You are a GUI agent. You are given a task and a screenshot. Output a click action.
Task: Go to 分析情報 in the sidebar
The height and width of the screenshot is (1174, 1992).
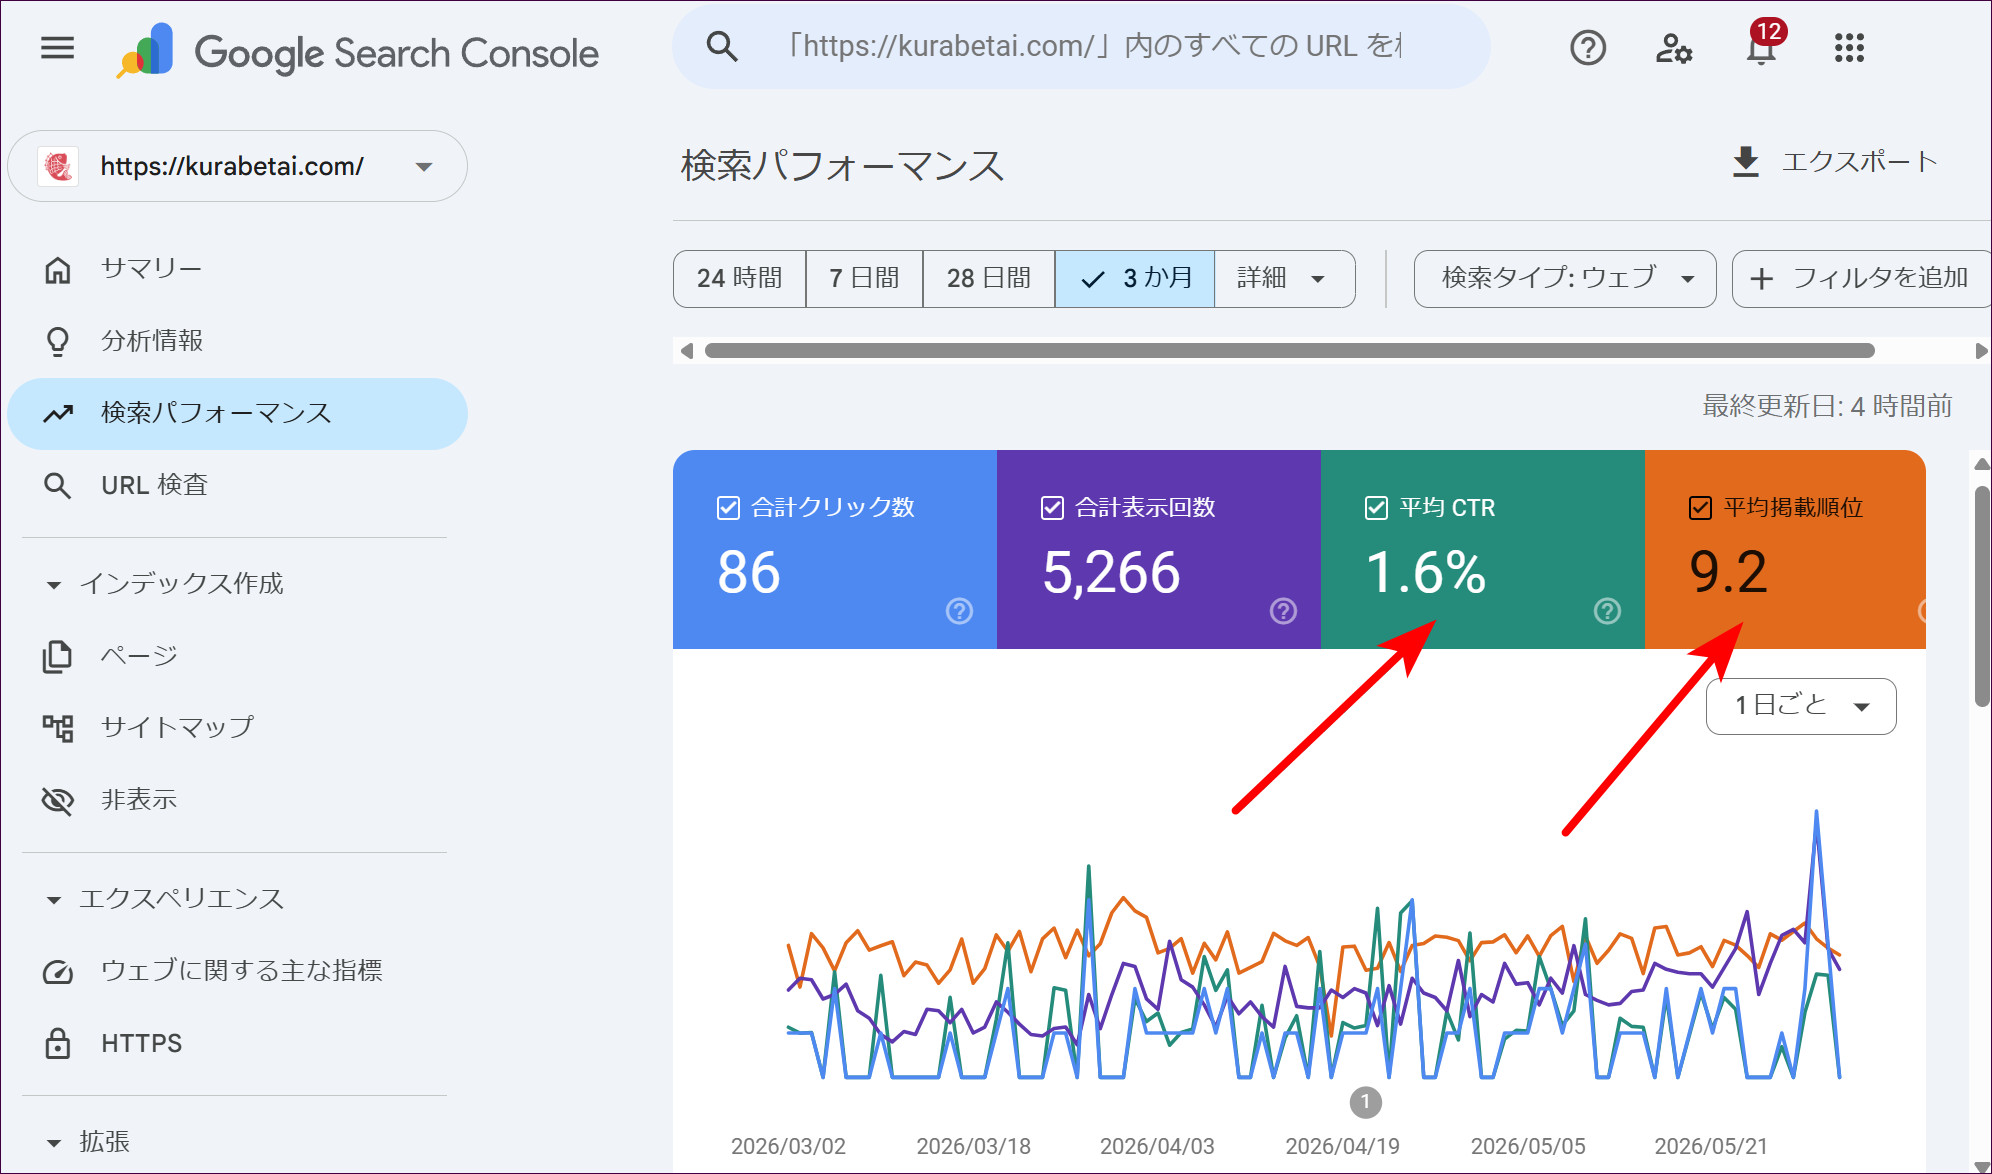(x=237, y=341)
